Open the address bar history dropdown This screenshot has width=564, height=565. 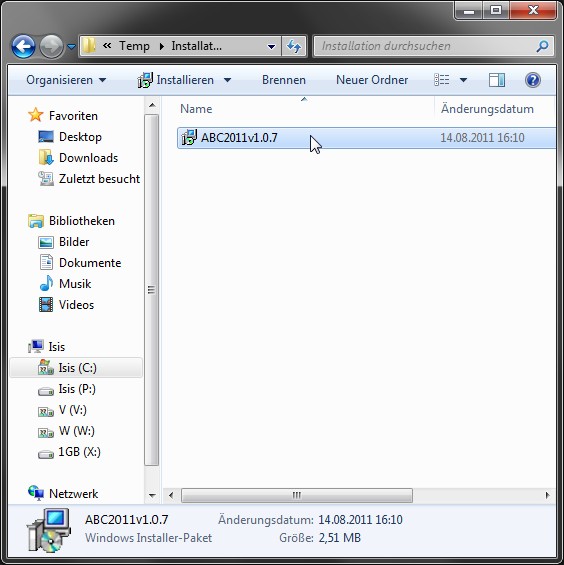pyautogui.click(x=271, y=46)
